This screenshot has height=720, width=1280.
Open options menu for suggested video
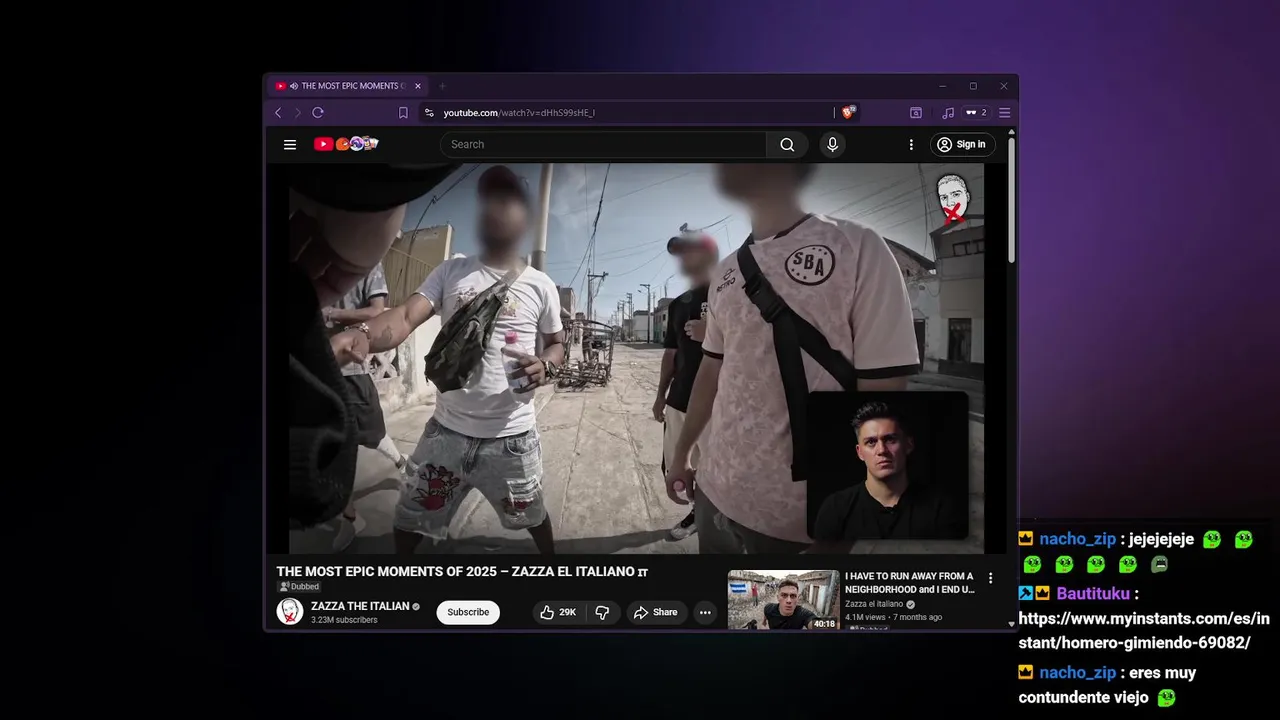coord(991,578)
